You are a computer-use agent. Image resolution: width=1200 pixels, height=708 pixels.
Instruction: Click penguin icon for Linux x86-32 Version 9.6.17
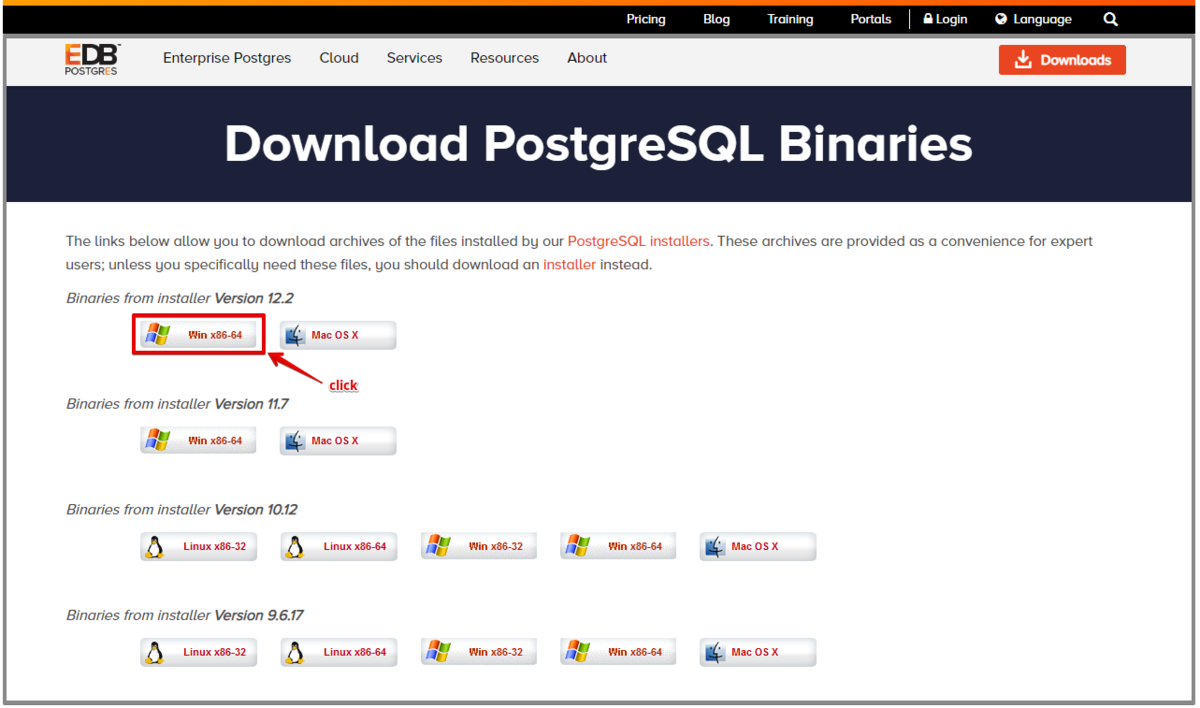pos(155,652)
